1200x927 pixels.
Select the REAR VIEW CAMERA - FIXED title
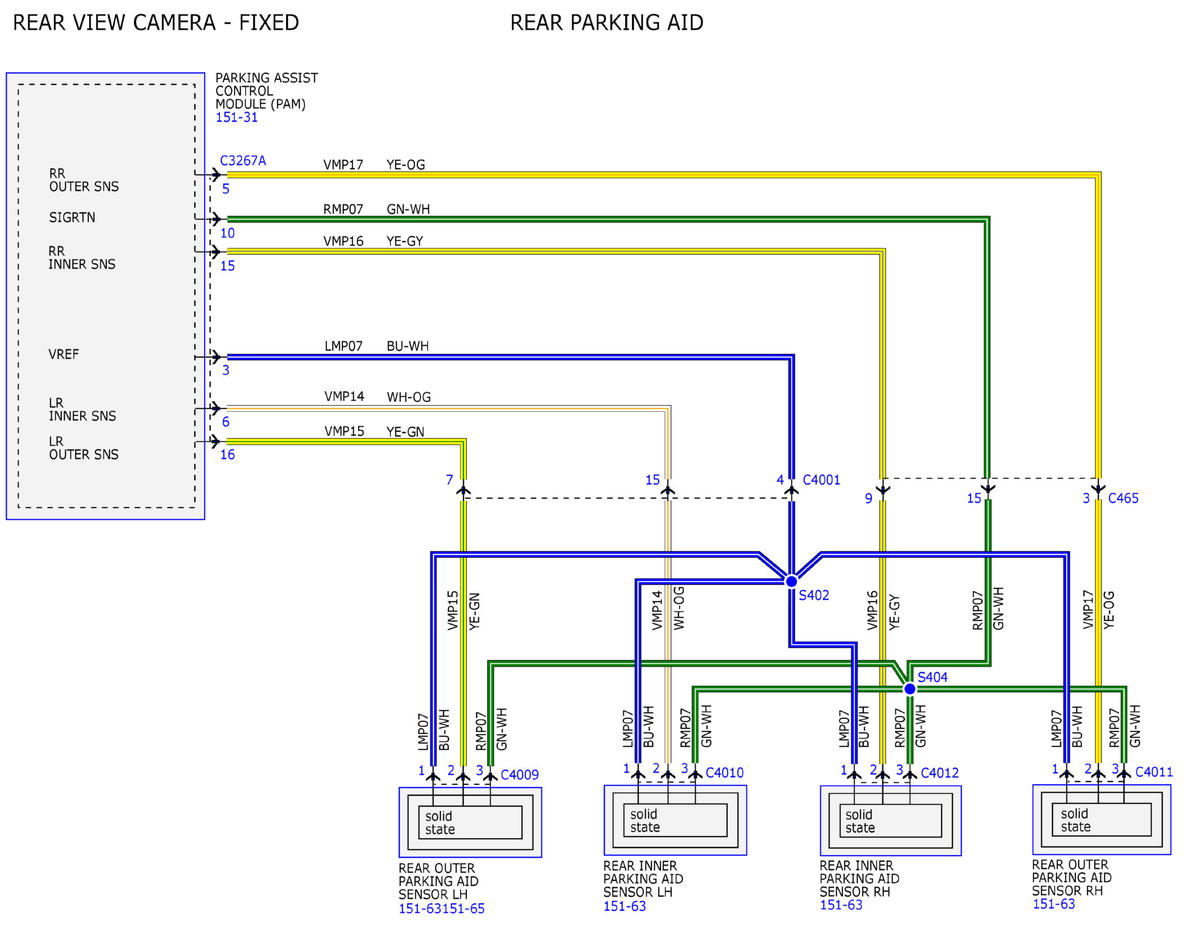(156, 22)
